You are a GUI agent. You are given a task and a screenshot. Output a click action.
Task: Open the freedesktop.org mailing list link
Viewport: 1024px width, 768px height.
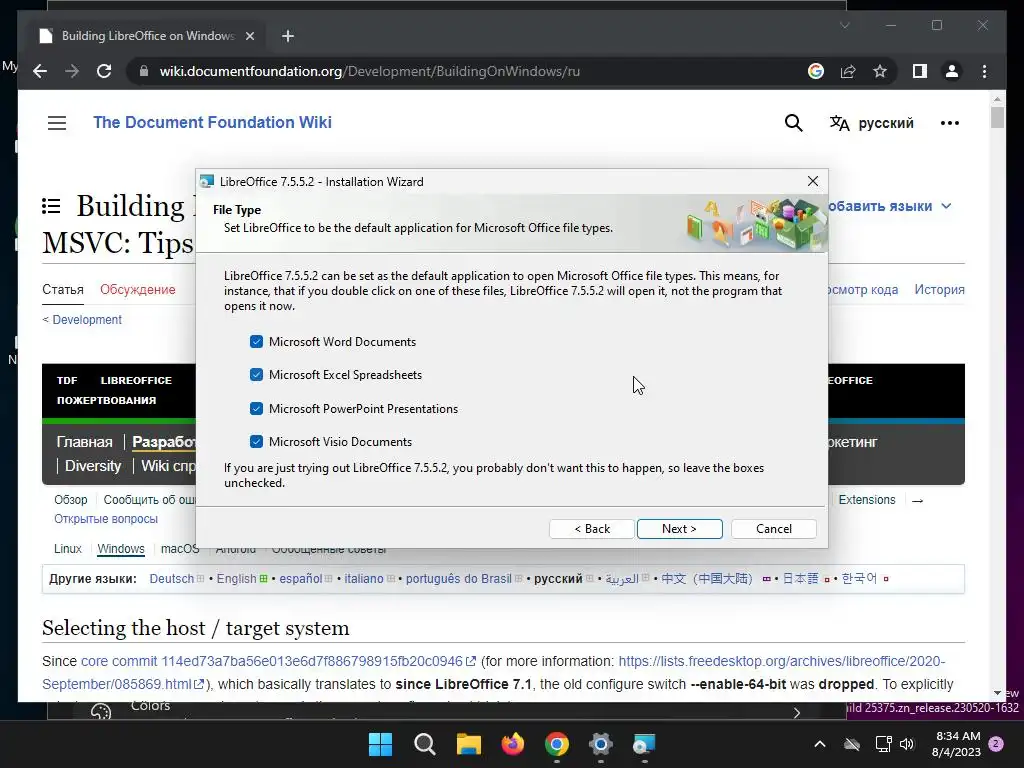point(493,673)
